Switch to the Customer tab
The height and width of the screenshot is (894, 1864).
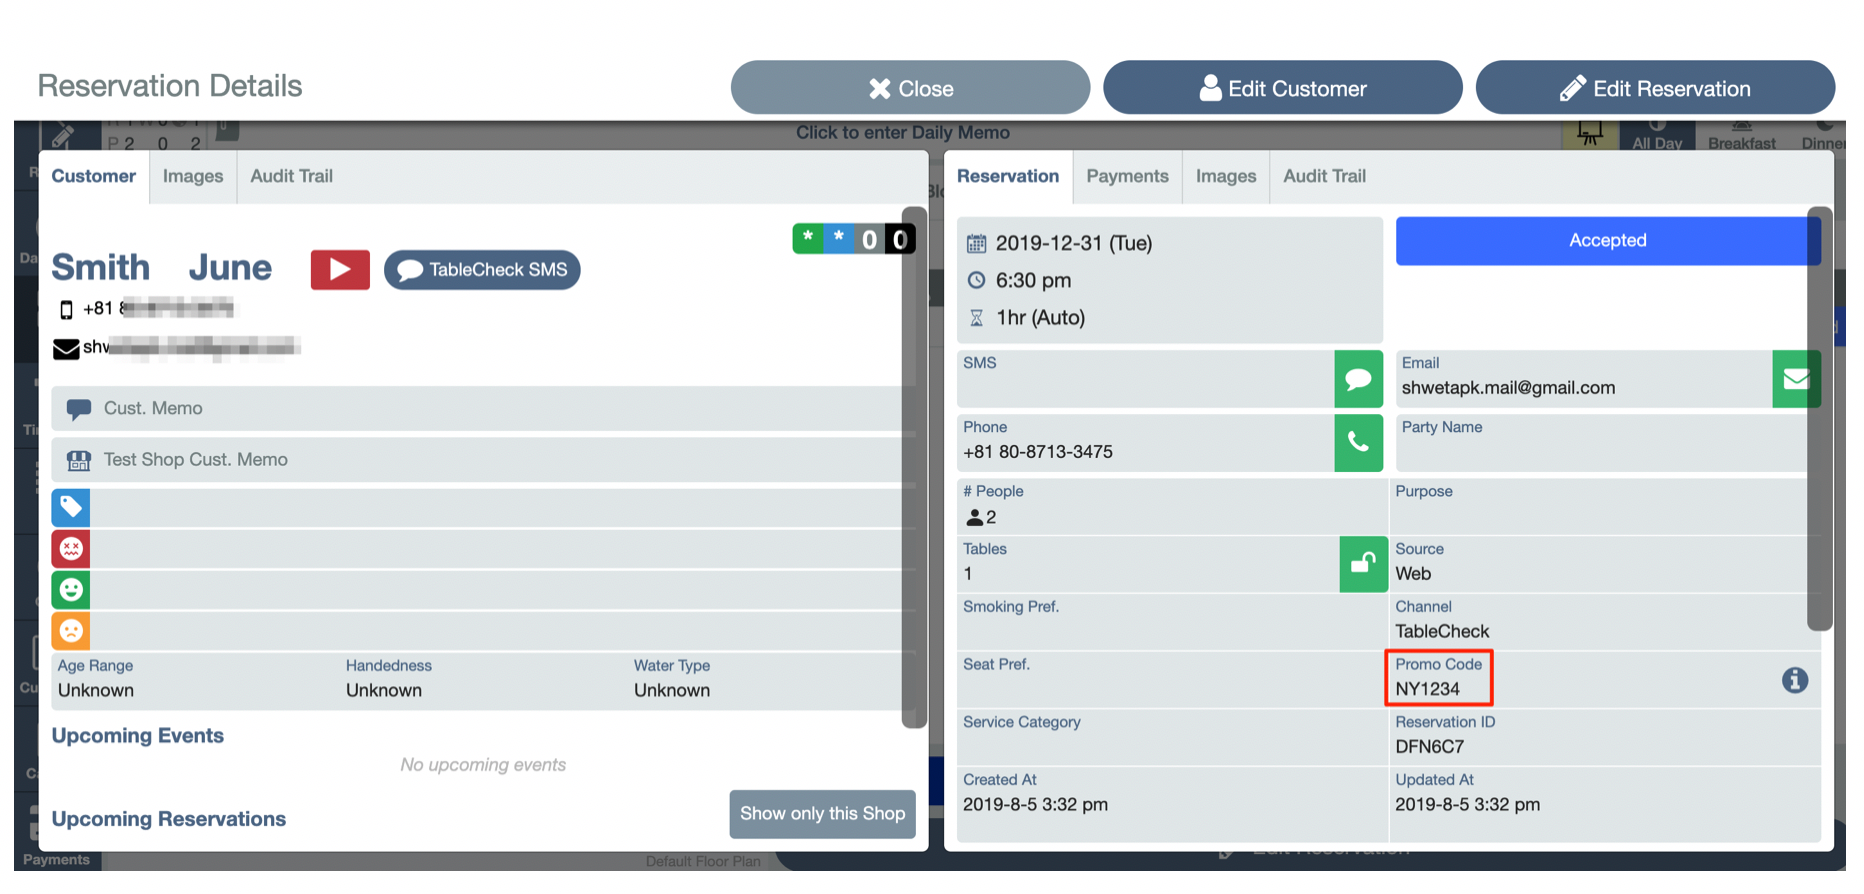tap(94, 177)
